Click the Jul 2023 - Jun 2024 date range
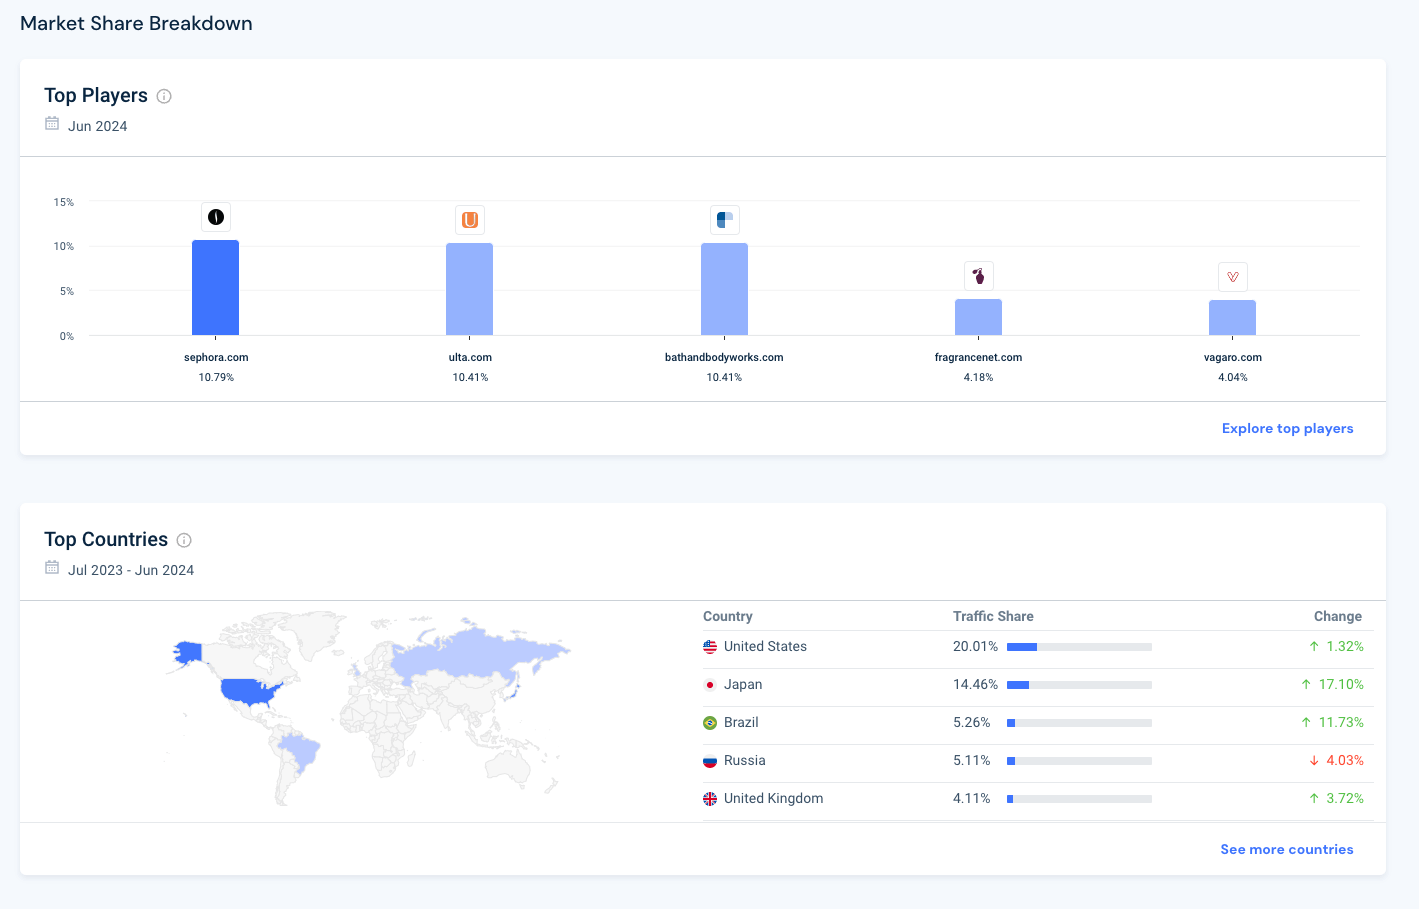The width and height of the screenshot is (1419, 909). point(131,570)
